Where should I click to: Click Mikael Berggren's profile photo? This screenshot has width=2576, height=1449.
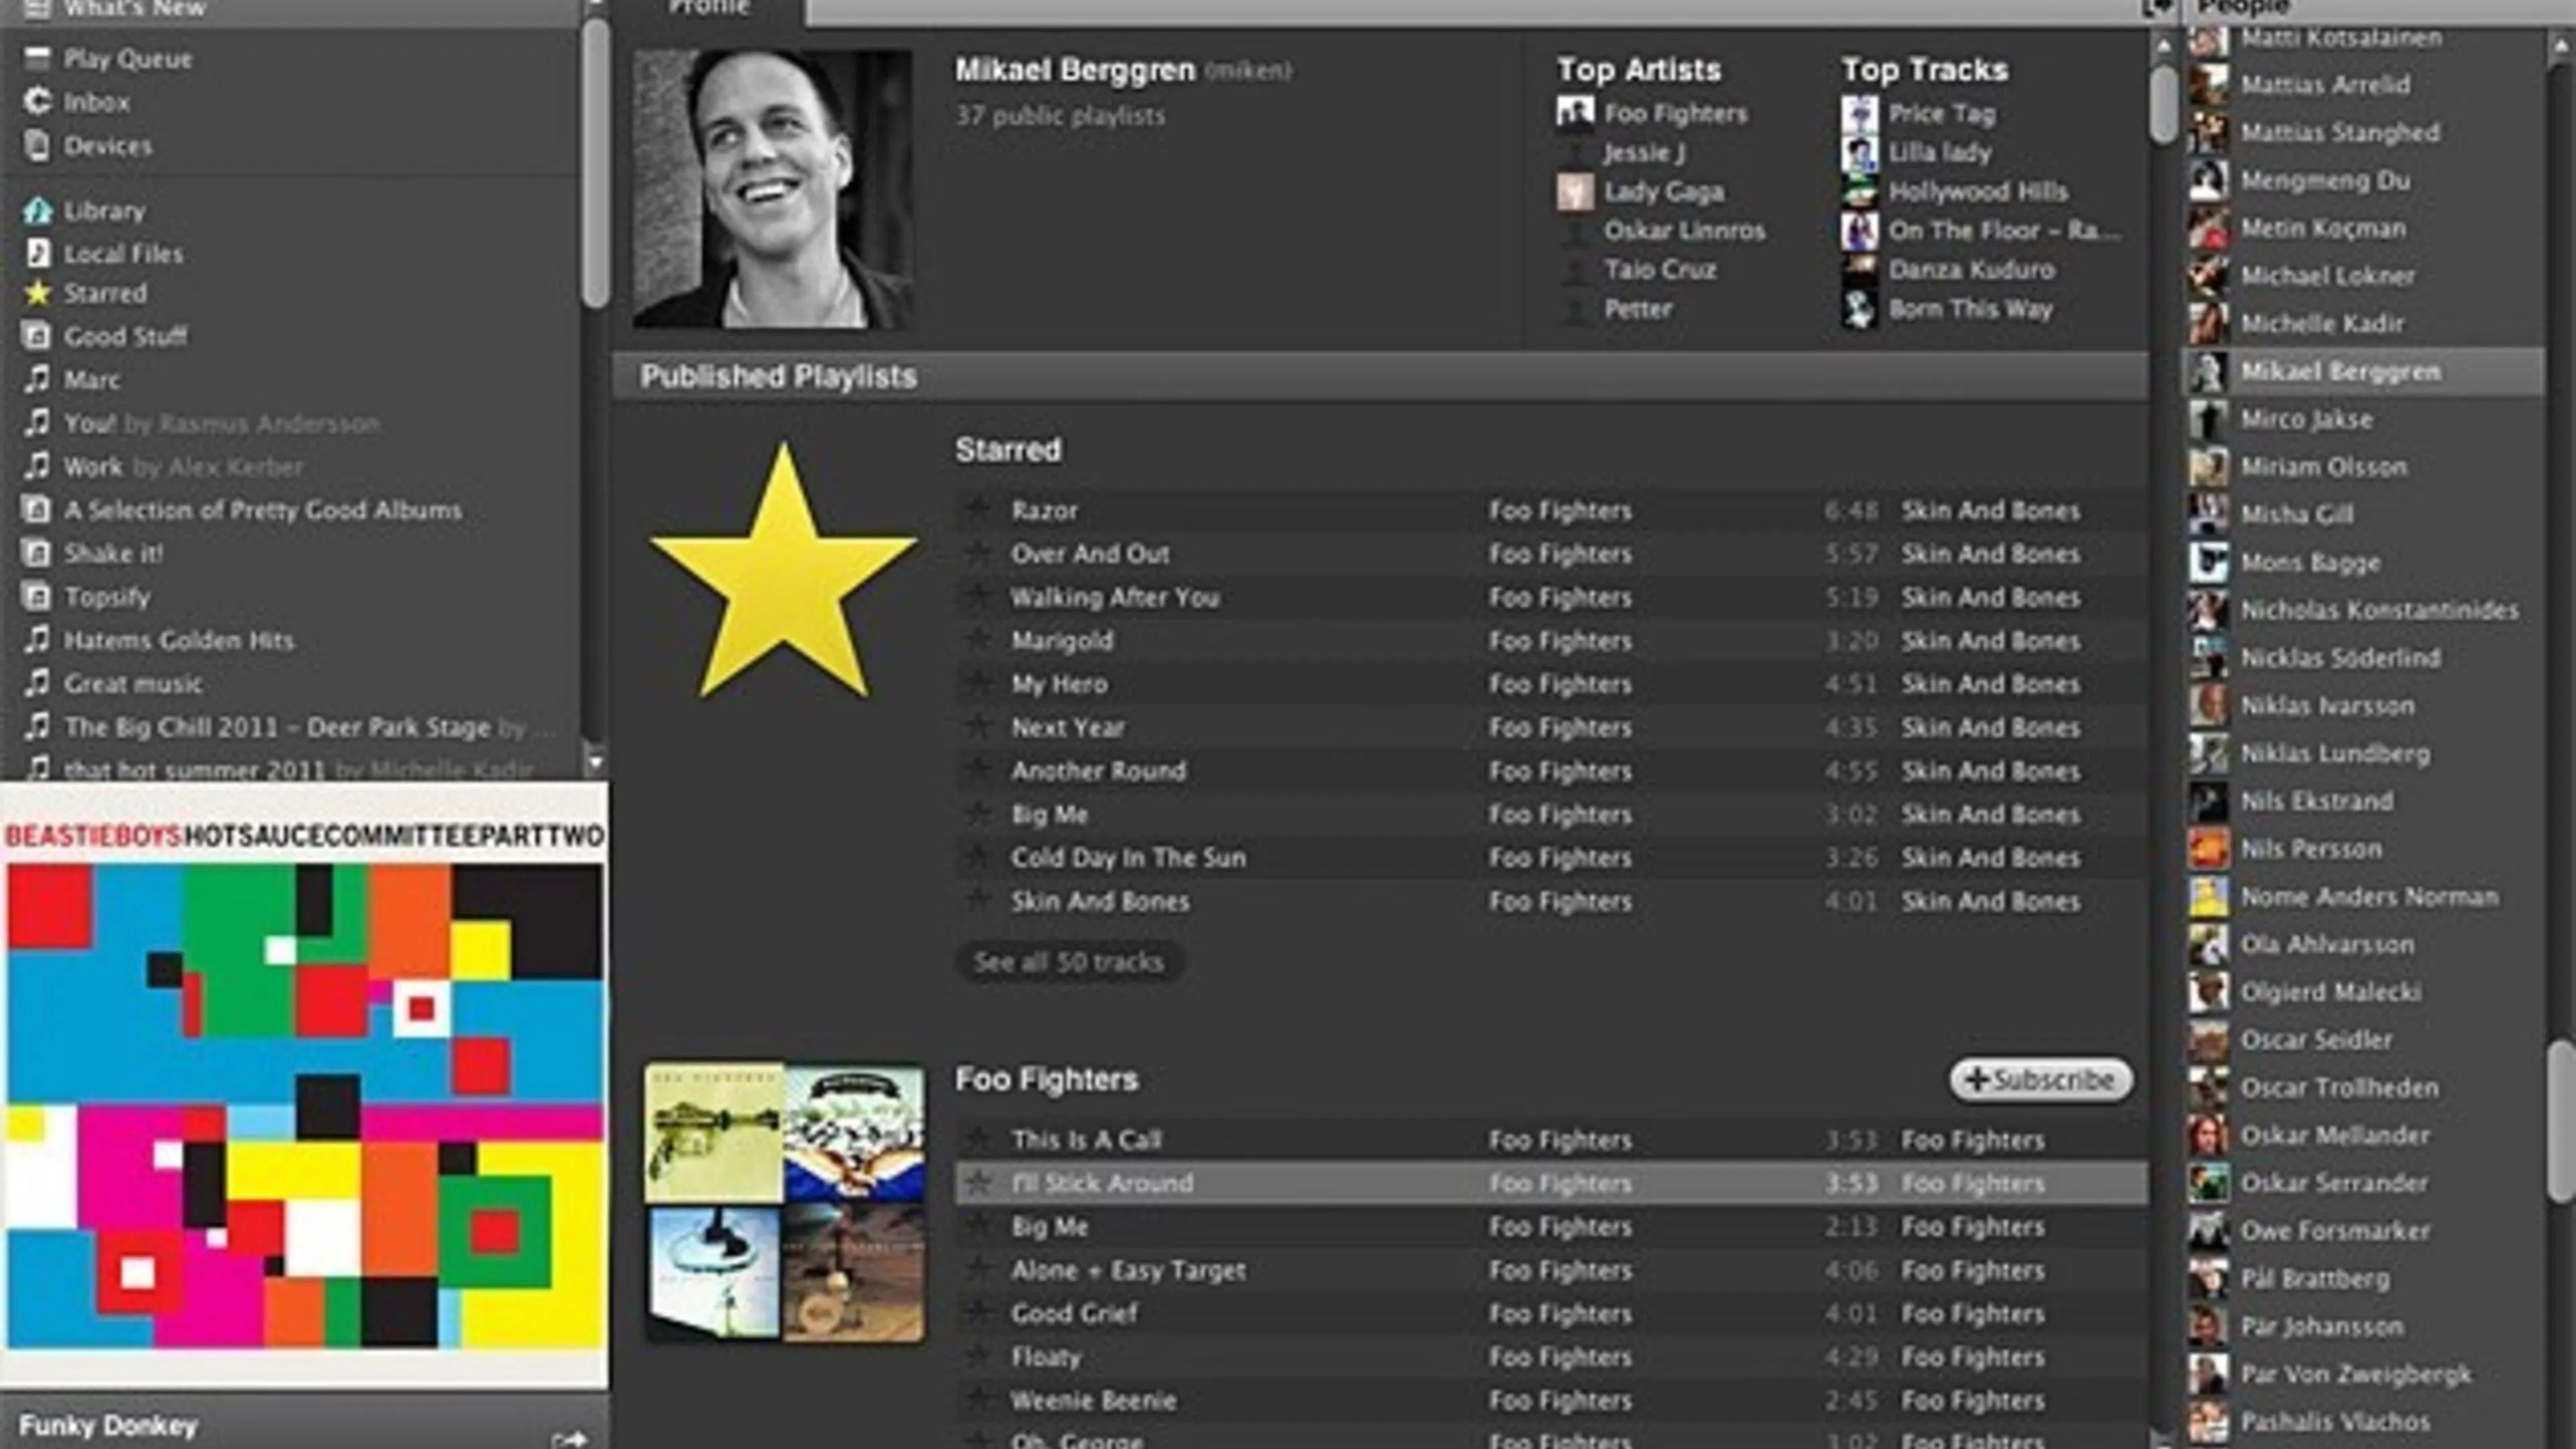pos(772,189)
